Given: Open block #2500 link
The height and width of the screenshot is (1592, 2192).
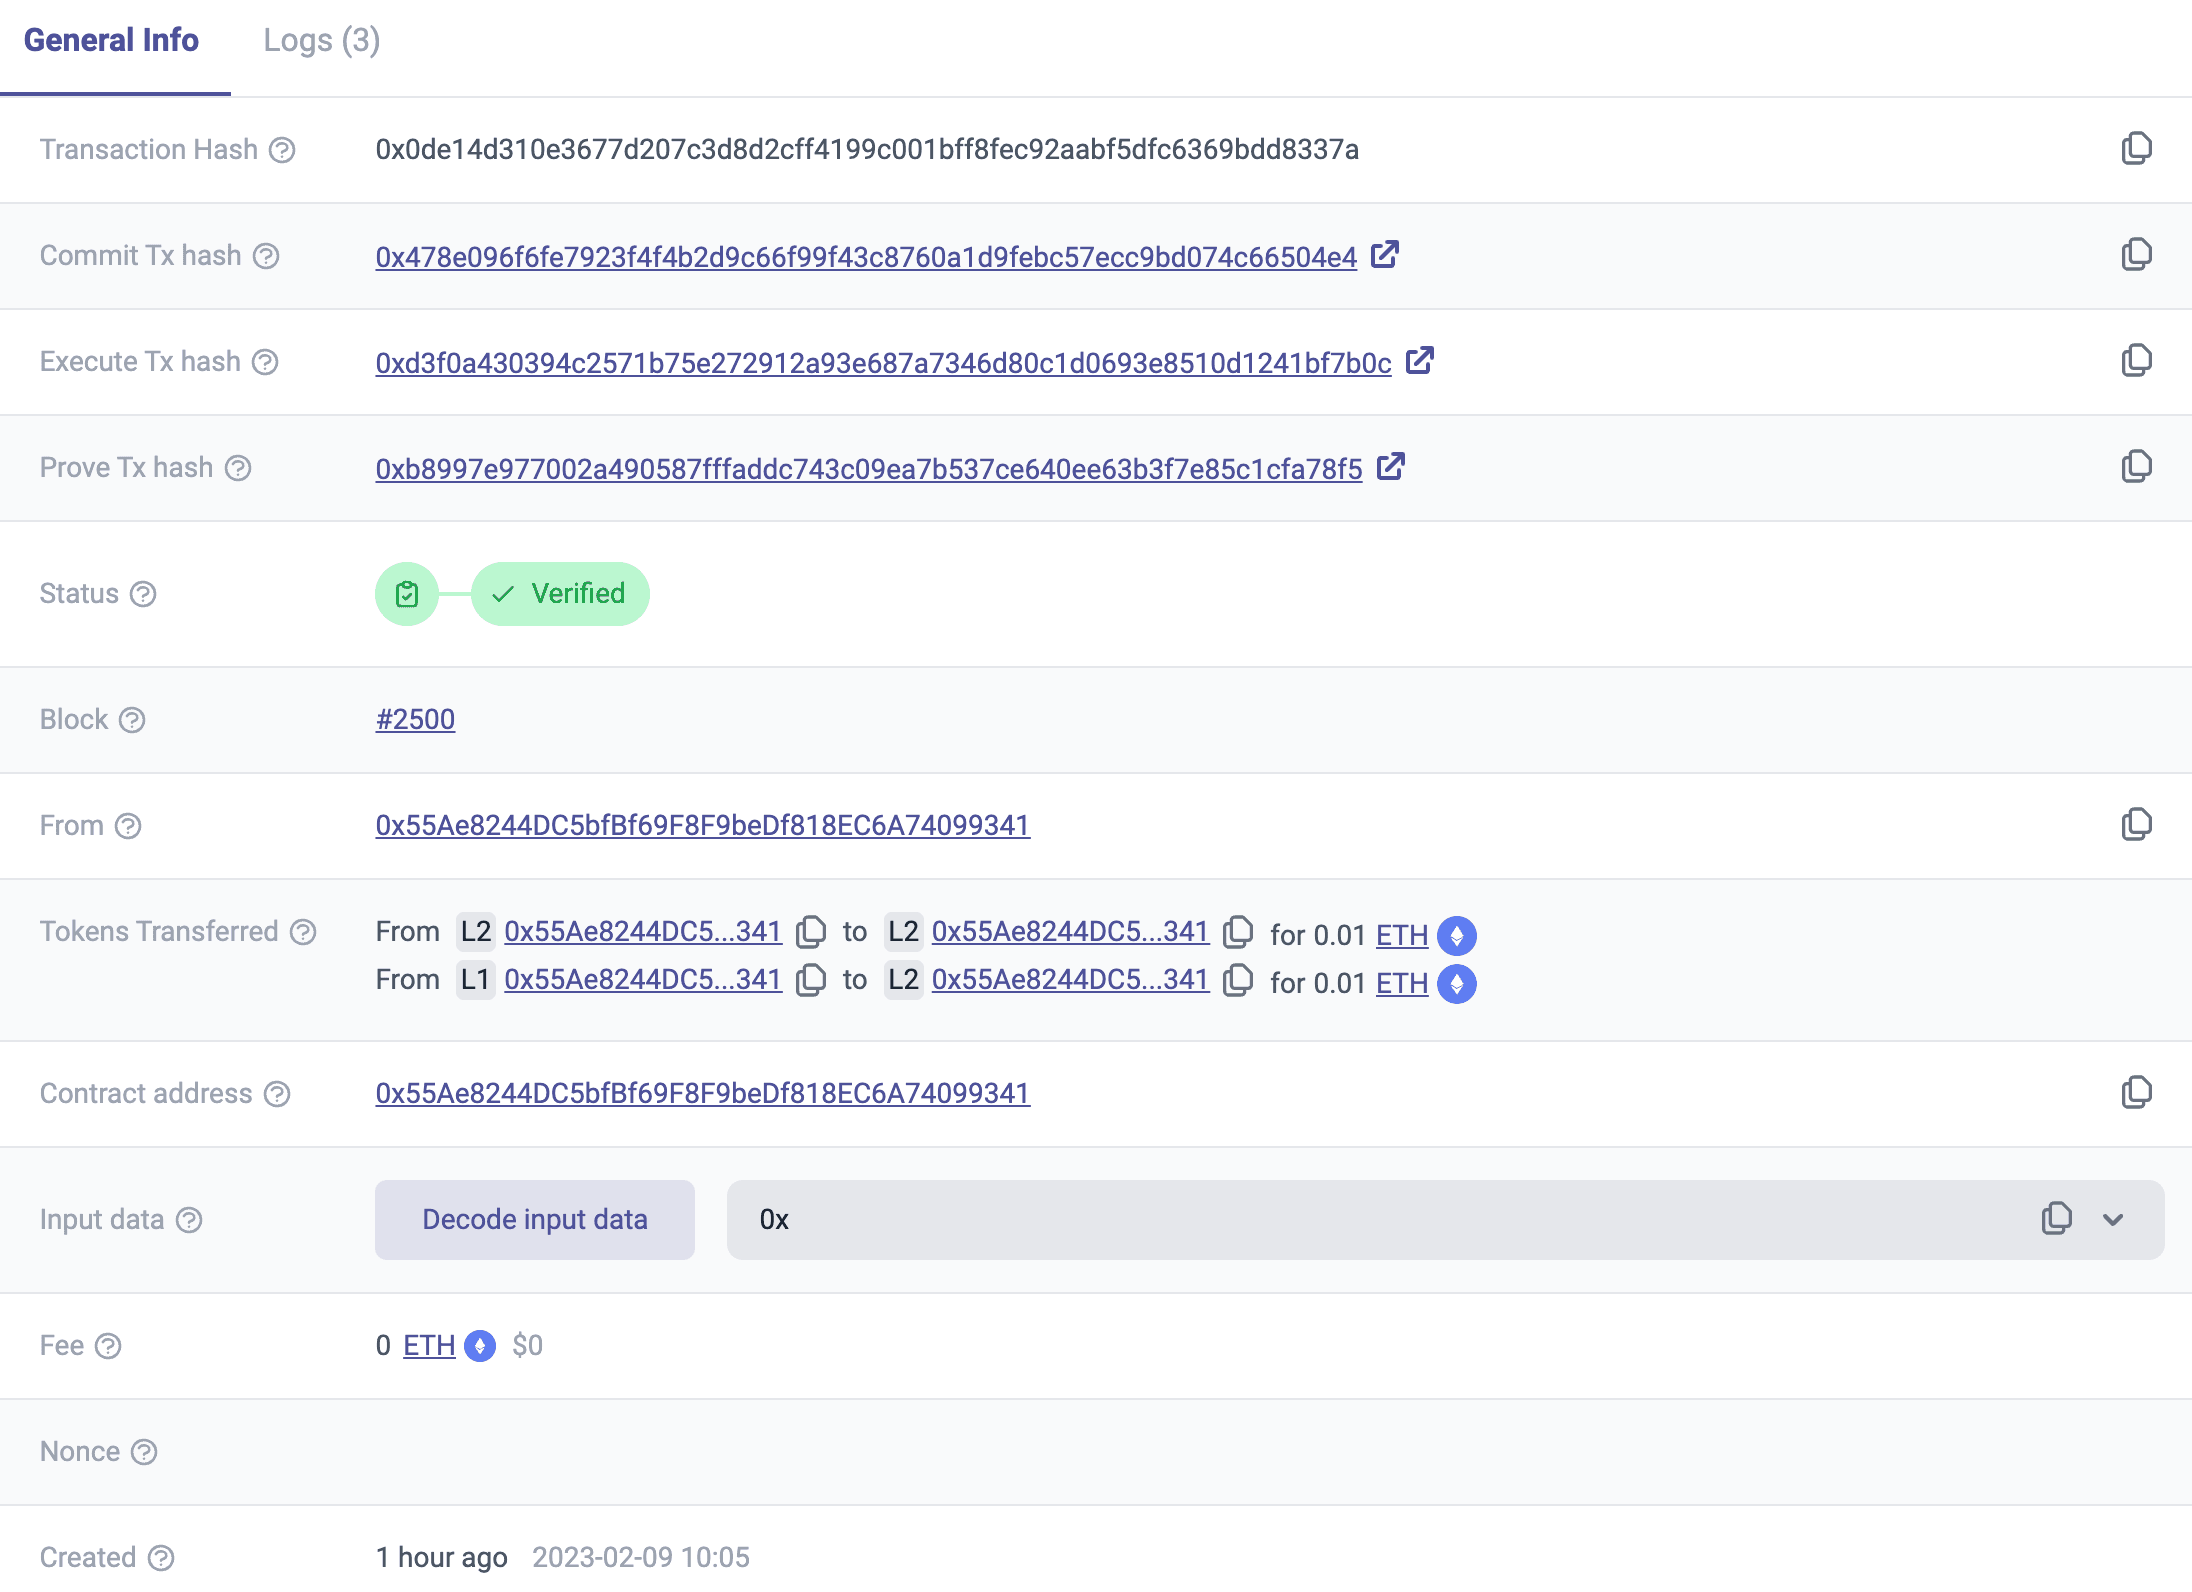Looking at the screenshot, I should click(415, 720).
